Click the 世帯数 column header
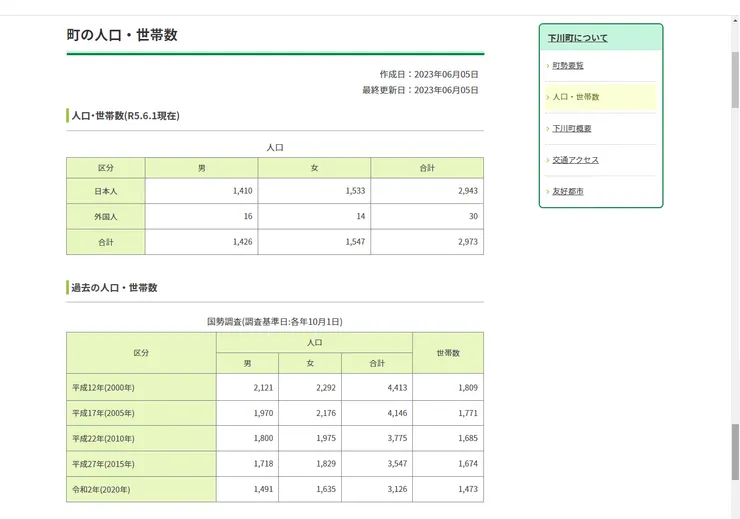 coord(448,353)
